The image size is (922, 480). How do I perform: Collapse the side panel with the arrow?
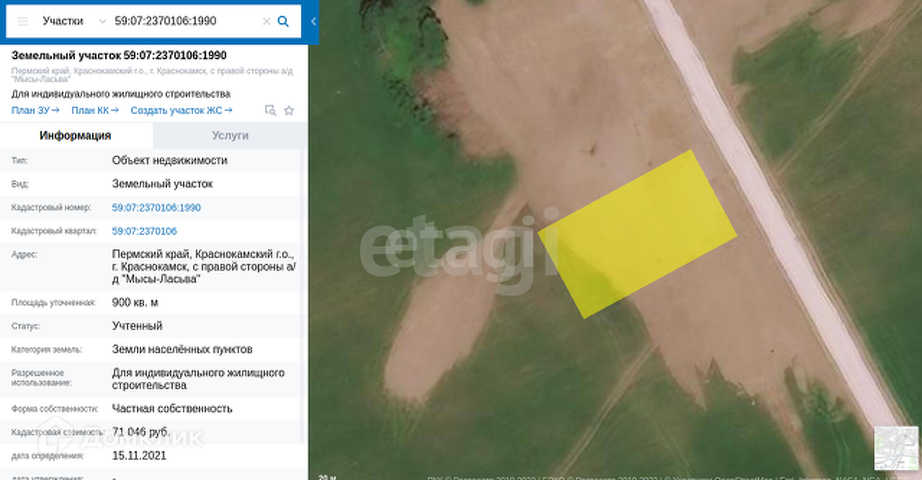313,21
